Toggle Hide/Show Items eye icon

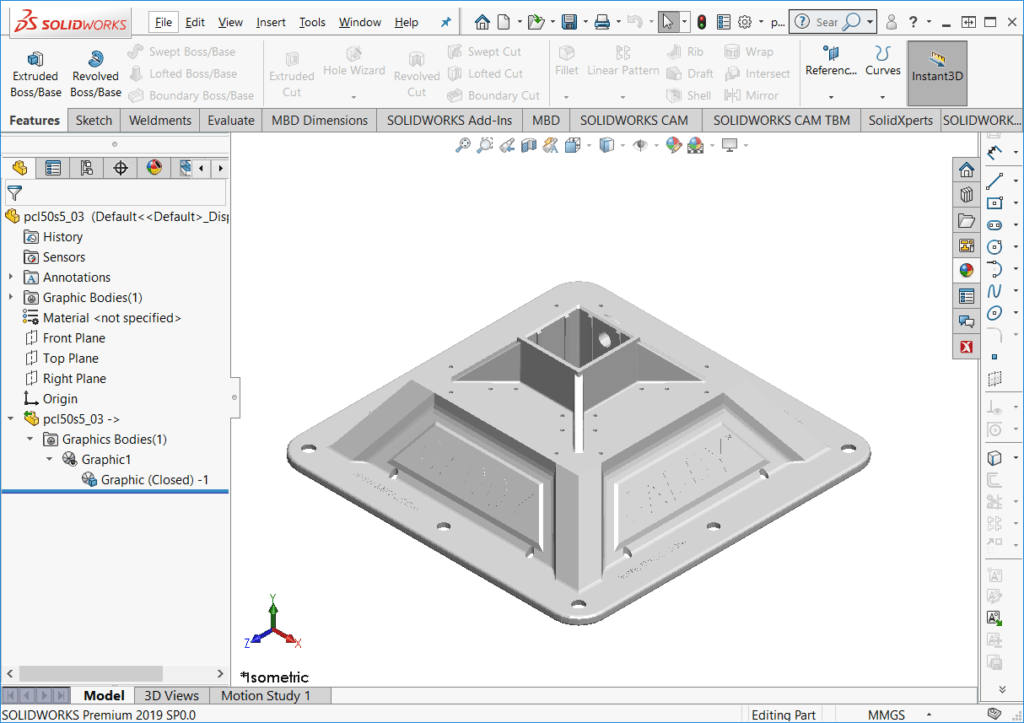640,145
